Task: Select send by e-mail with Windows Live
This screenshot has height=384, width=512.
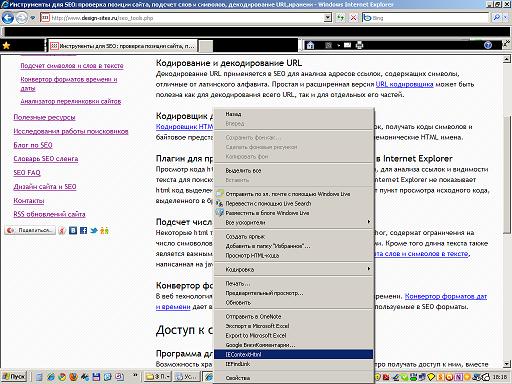Action: tap(293, 194)
